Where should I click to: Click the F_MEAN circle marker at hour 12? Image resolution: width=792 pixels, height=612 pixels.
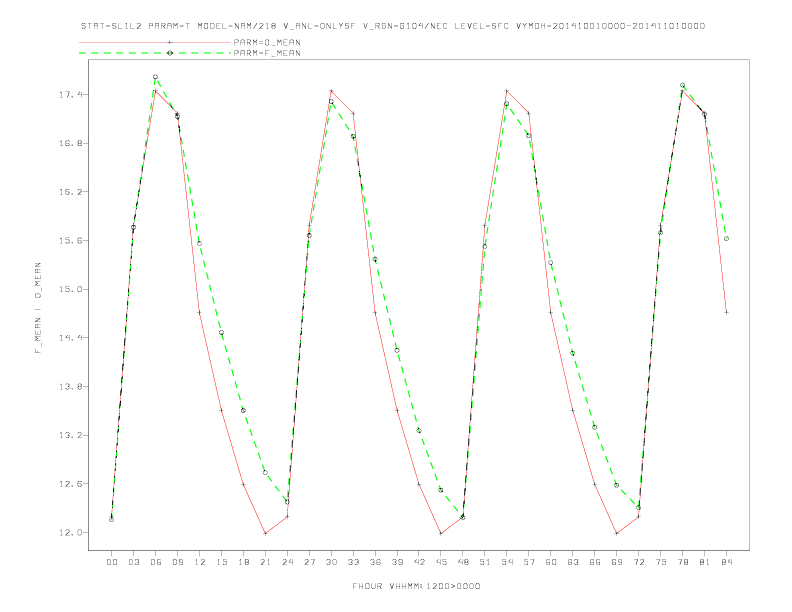click(x=200, y=243)
